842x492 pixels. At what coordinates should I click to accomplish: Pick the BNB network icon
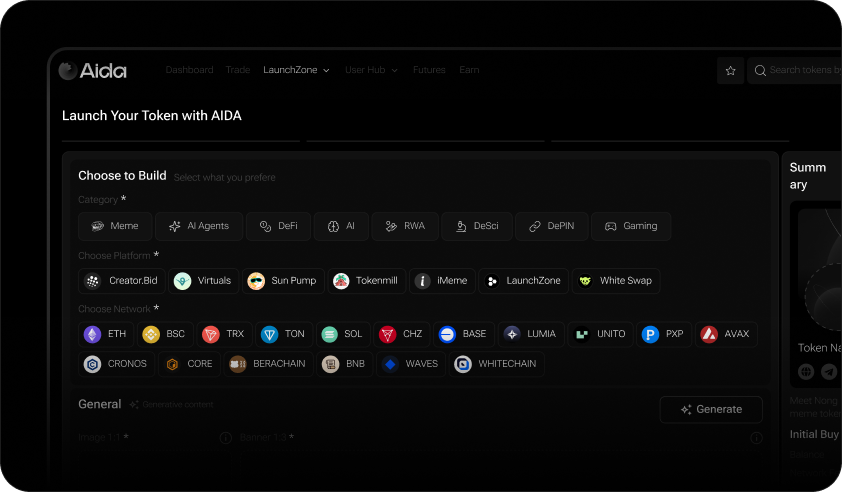click(x=330, y=364)
